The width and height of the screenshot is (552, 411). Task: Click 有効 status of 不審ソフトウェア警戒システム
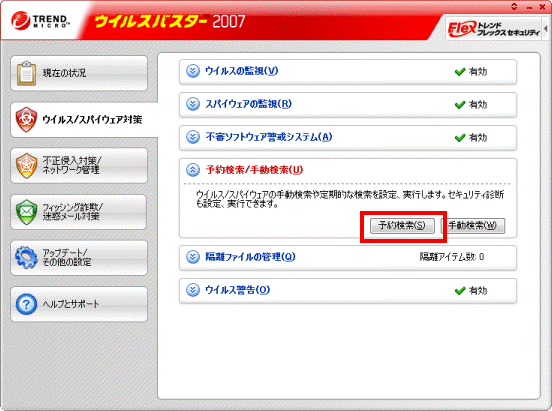(x=478, y=138)
